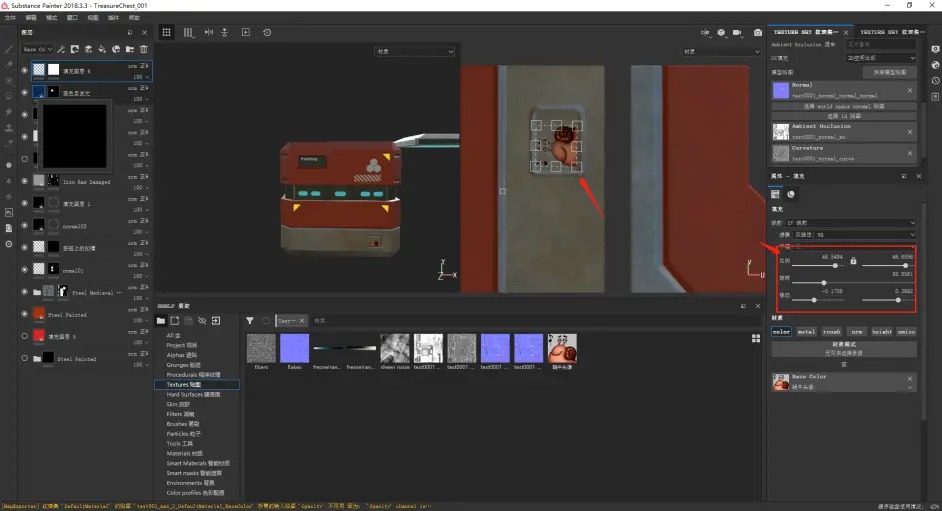Open the right viewport material dropdown
The width and height of the screenshot is (942, 511).
pyautogui.click(x=720, y=52)
